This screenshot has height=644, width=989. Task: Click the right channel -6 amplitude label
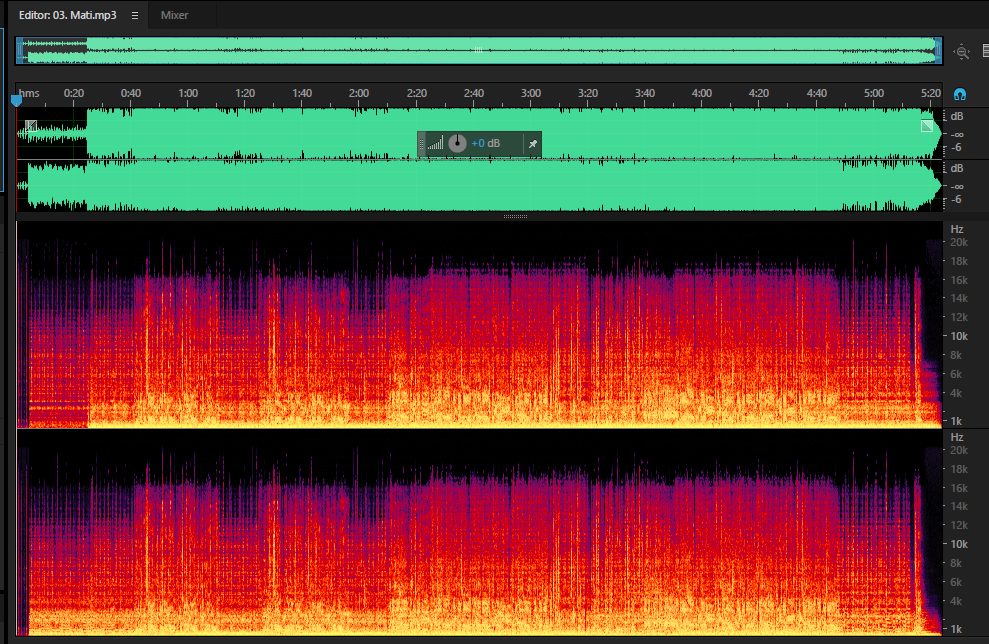point(957,199)
